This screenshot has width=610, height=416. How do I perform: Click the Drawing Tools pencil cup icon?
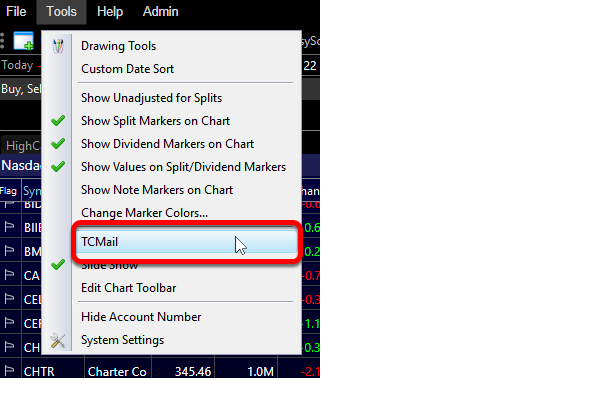pos(58,46)
